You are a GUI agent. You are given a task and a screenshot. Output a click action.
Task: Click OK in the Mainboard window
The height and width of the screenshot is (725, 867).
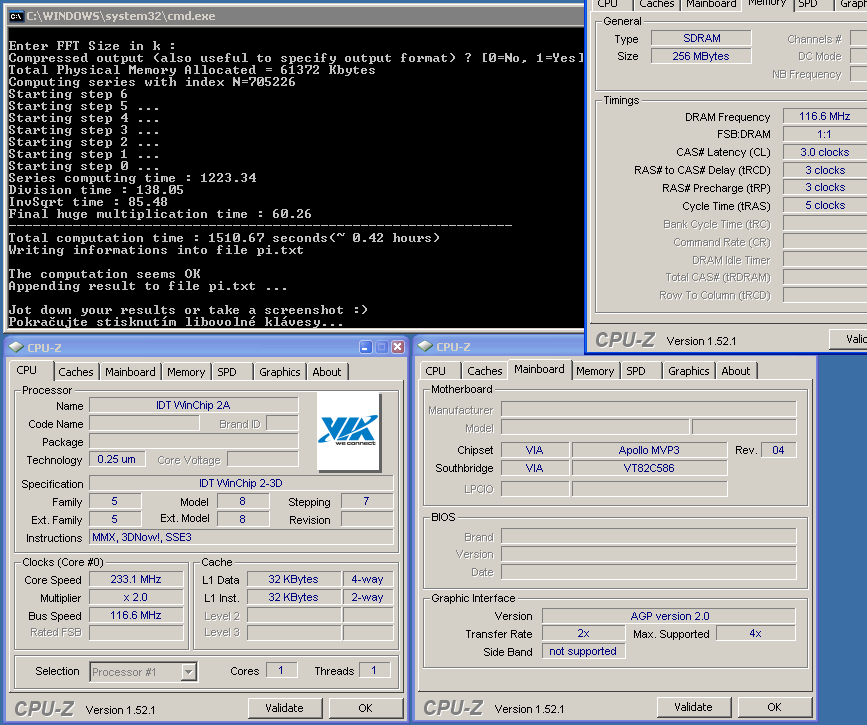(x=773, y=707)
